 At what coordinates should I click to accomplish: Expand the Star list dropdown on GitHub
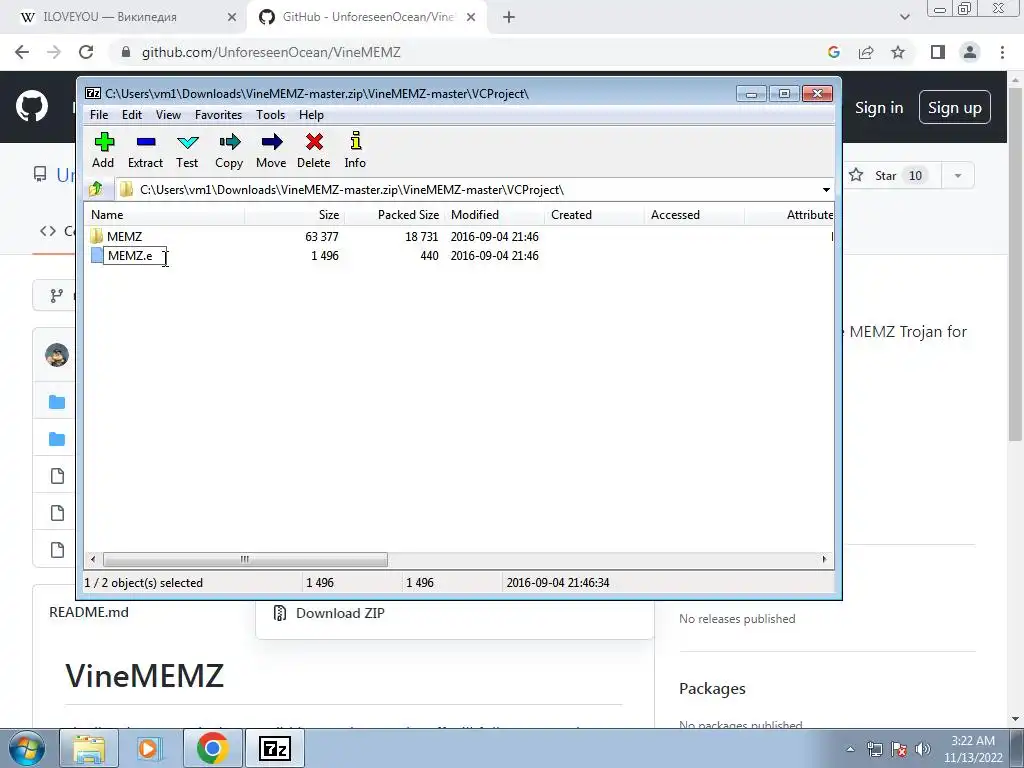click(958, 175)
